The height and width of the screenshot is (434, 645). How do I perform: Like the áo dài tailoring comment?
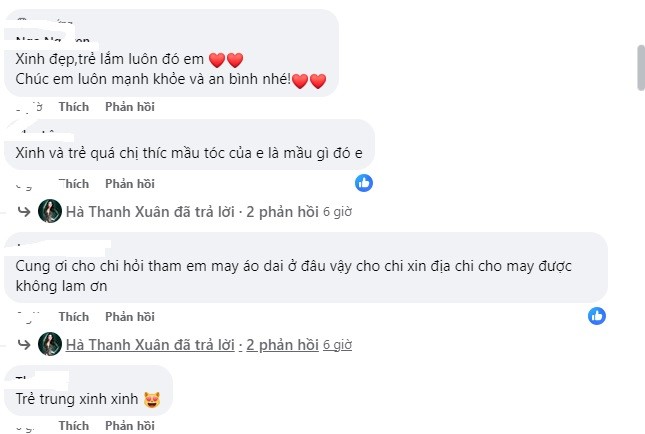[x=74, y=316]
